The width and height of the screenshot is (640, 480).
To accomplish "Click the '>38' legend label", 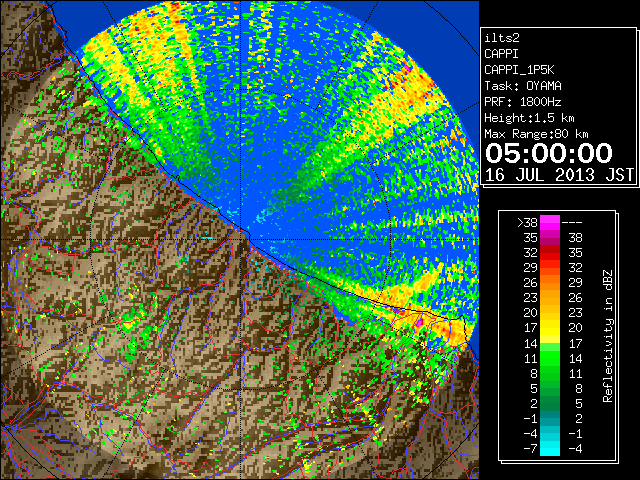I will (527, 222).
